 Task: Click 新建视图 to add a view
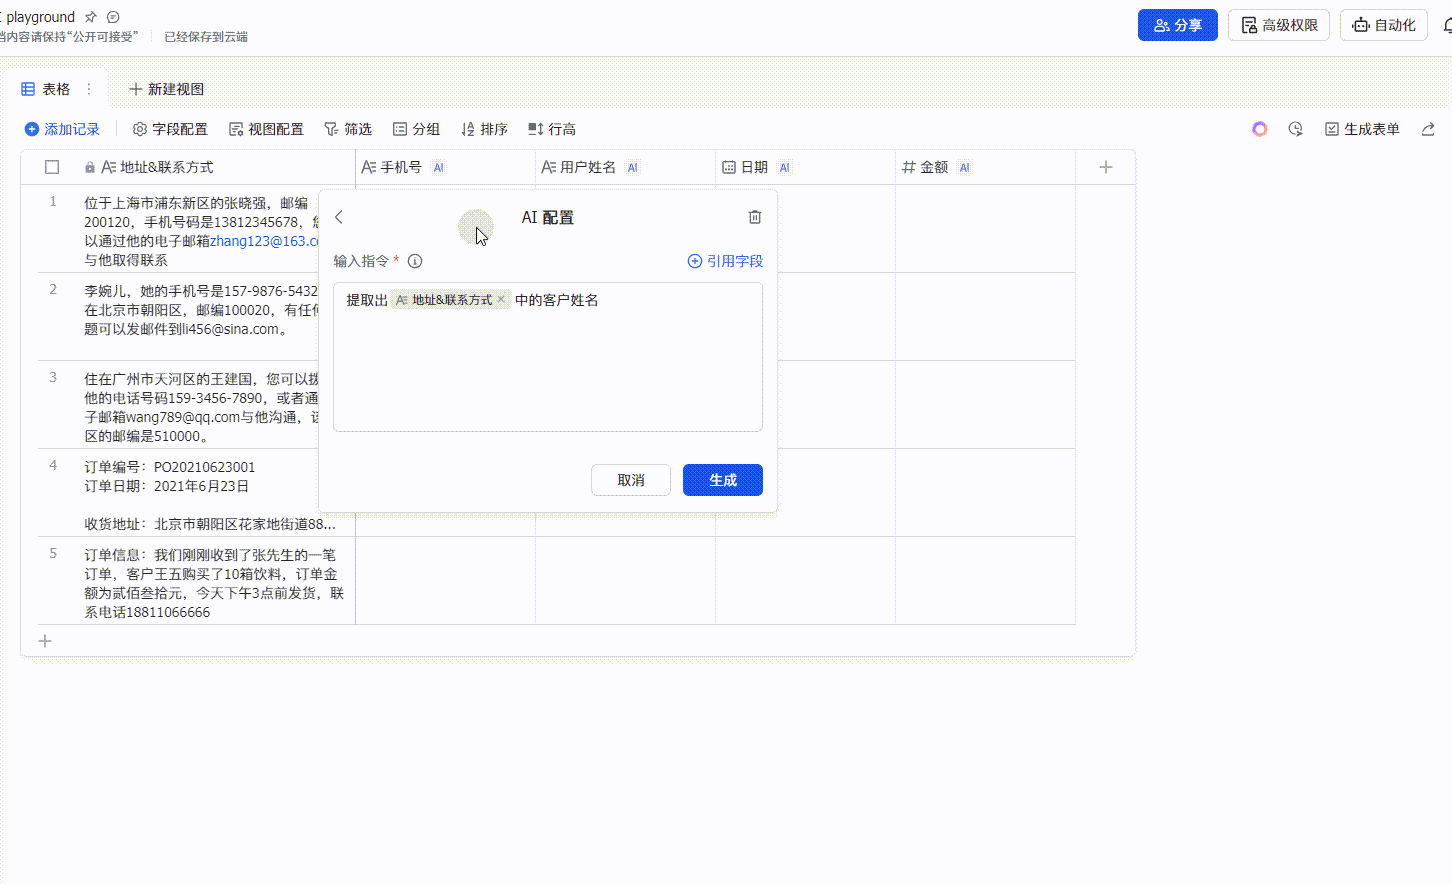coord(166,89)
